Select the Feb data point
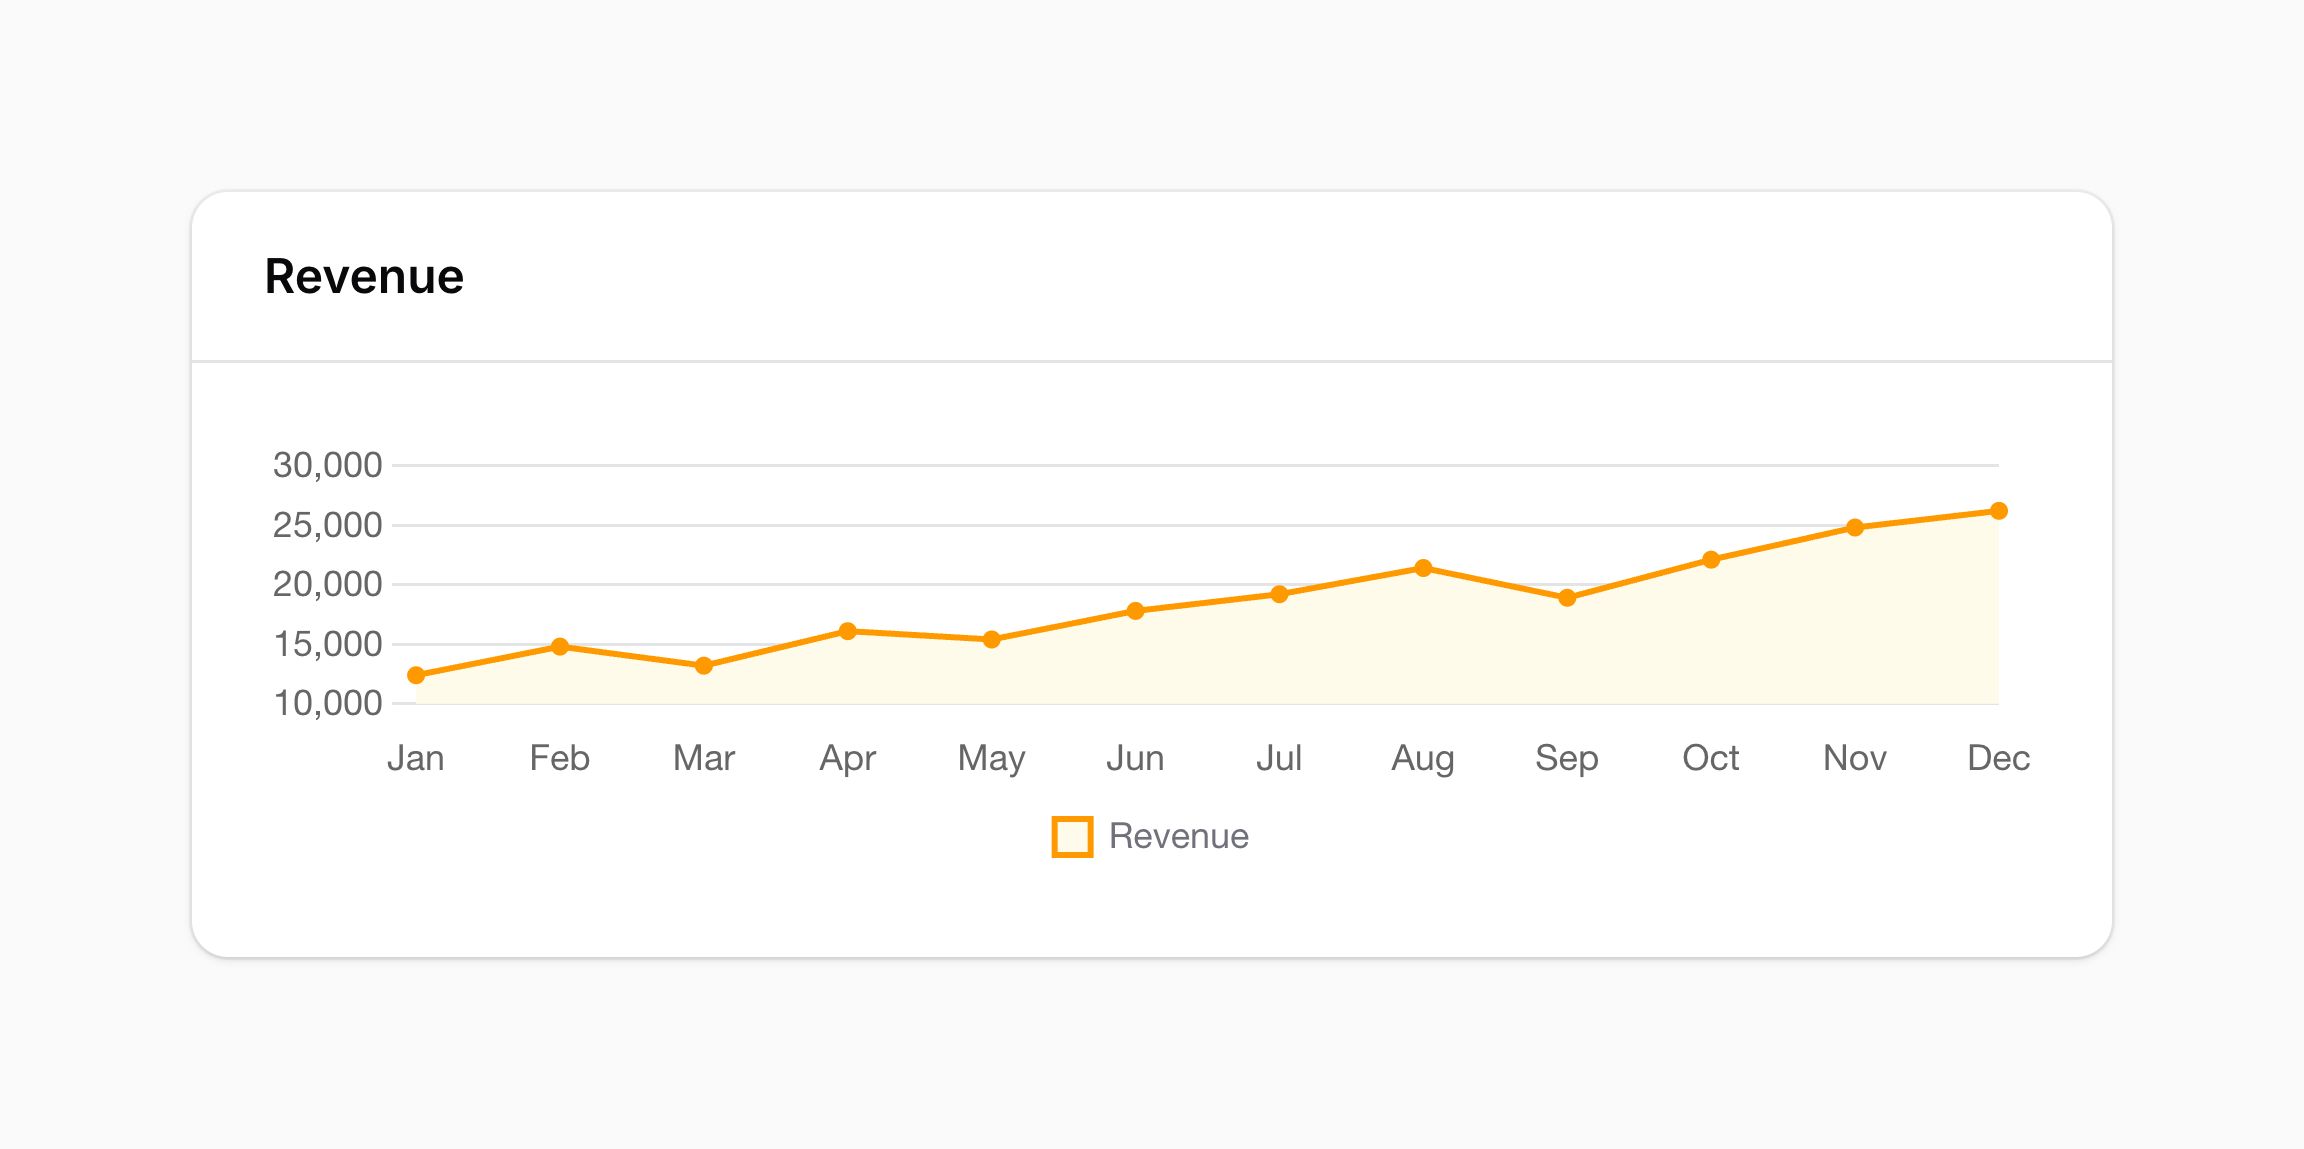2304x1149 pixels. click(560, 647)
